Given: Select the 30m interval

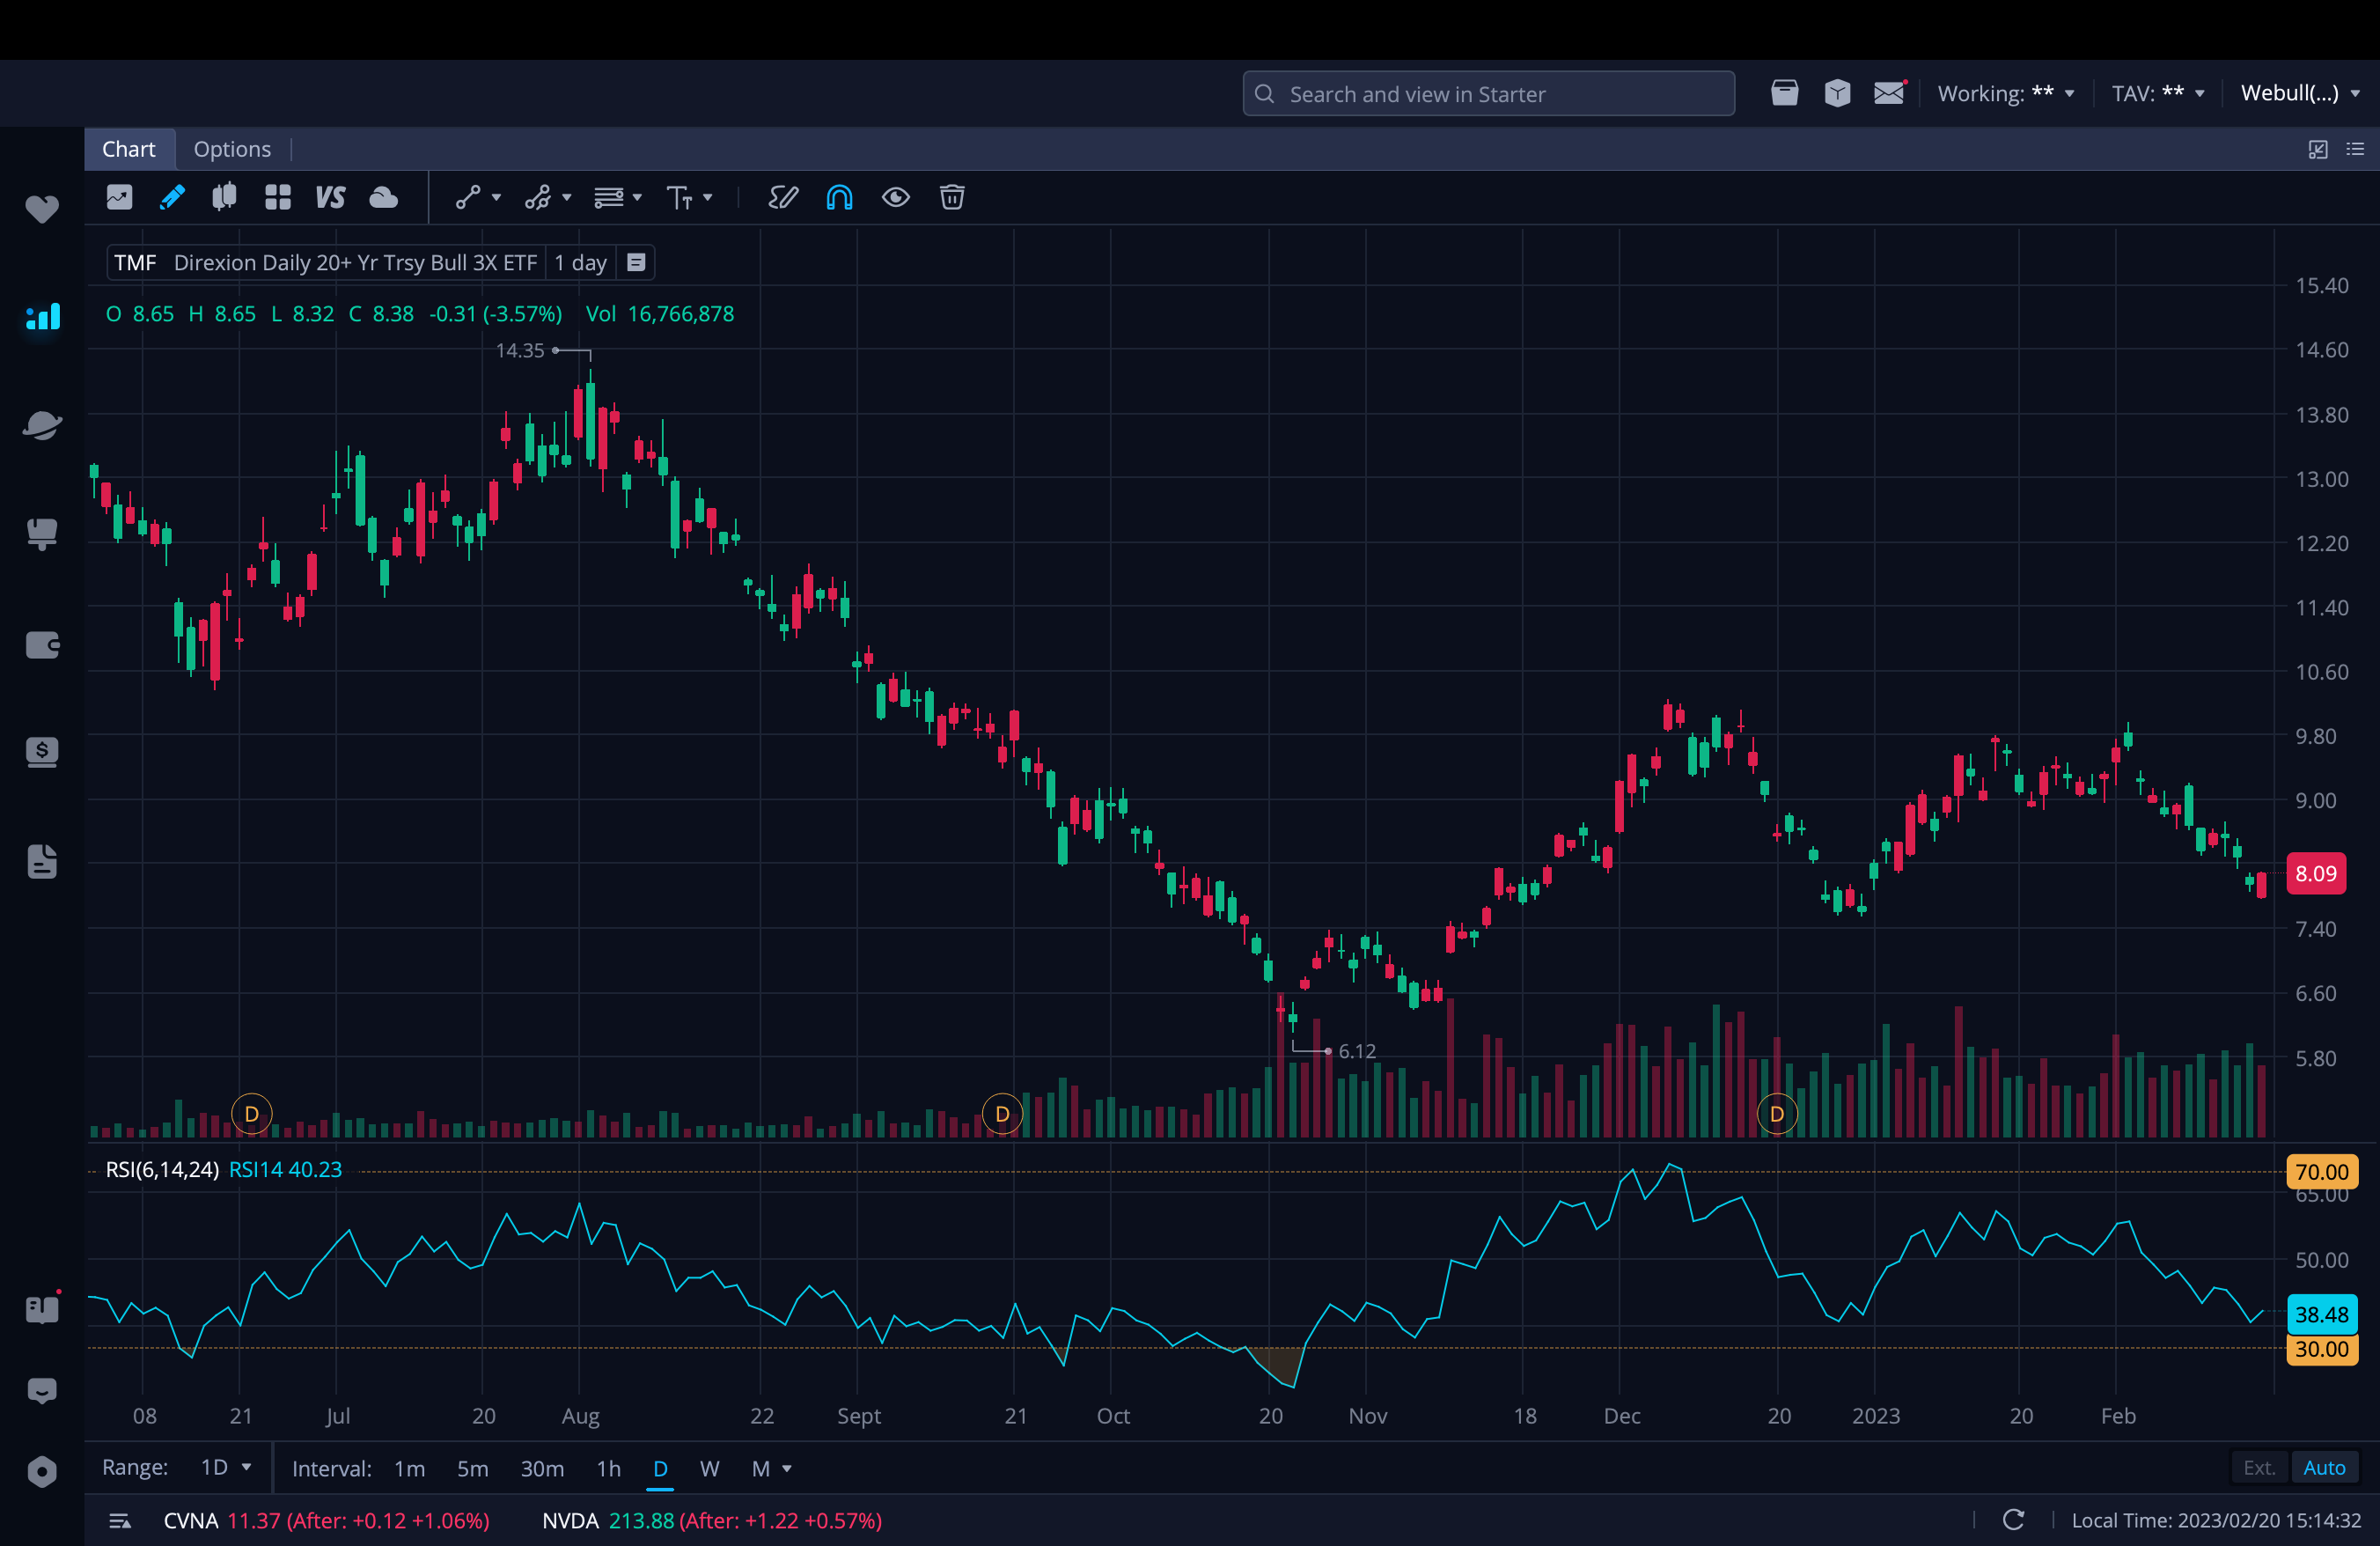Looking at the screenshot, I should click(542, 1468).
